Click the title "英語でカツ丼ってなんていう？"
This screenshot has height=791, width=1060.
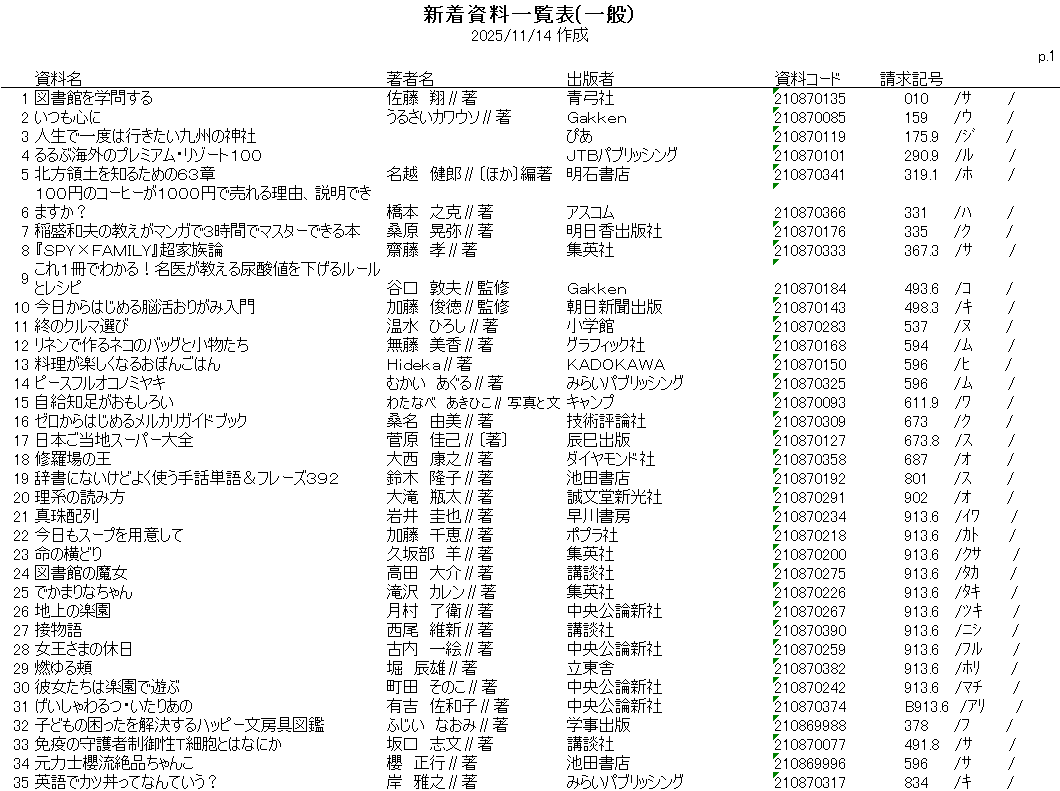coord(127,782)
